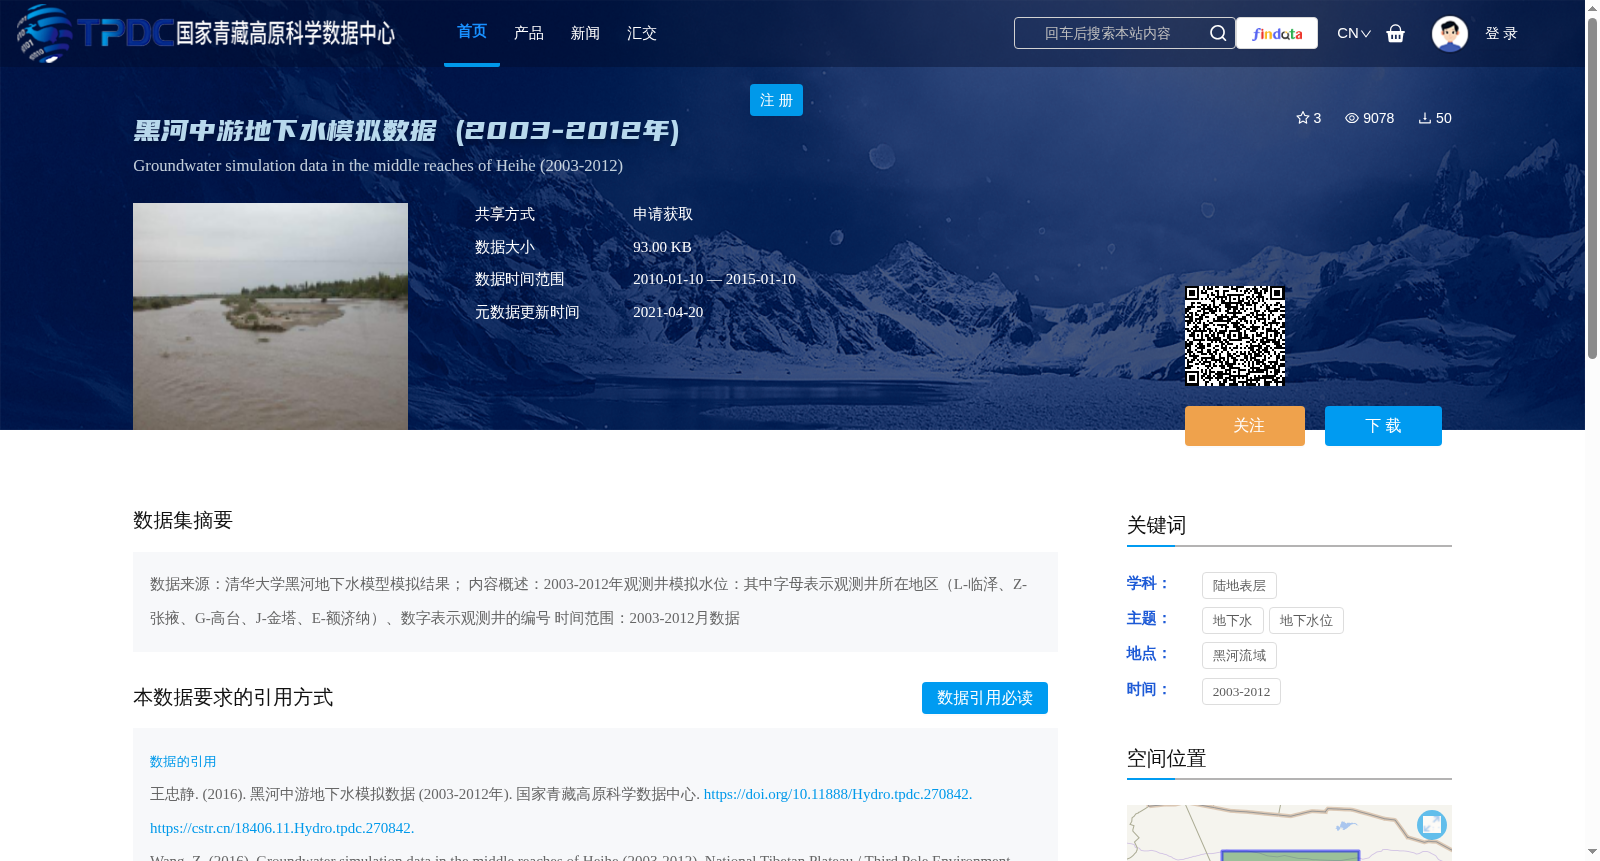Viewport: 1600px width, 861px height.
Task: Select the 黑河流域 keyword tag
Action: [x=1239, y=655]
